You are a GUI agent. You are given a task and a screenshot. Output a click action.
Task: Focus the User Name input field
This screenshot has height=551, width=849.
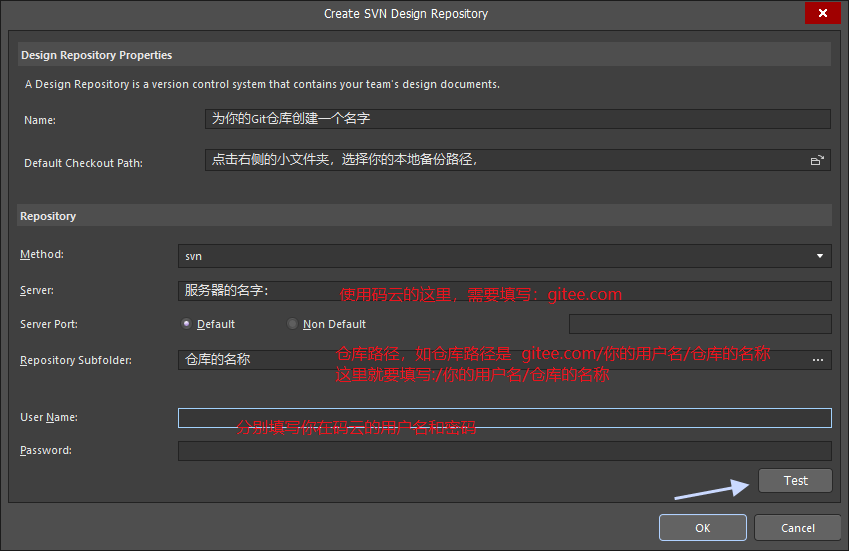(505, 418)
